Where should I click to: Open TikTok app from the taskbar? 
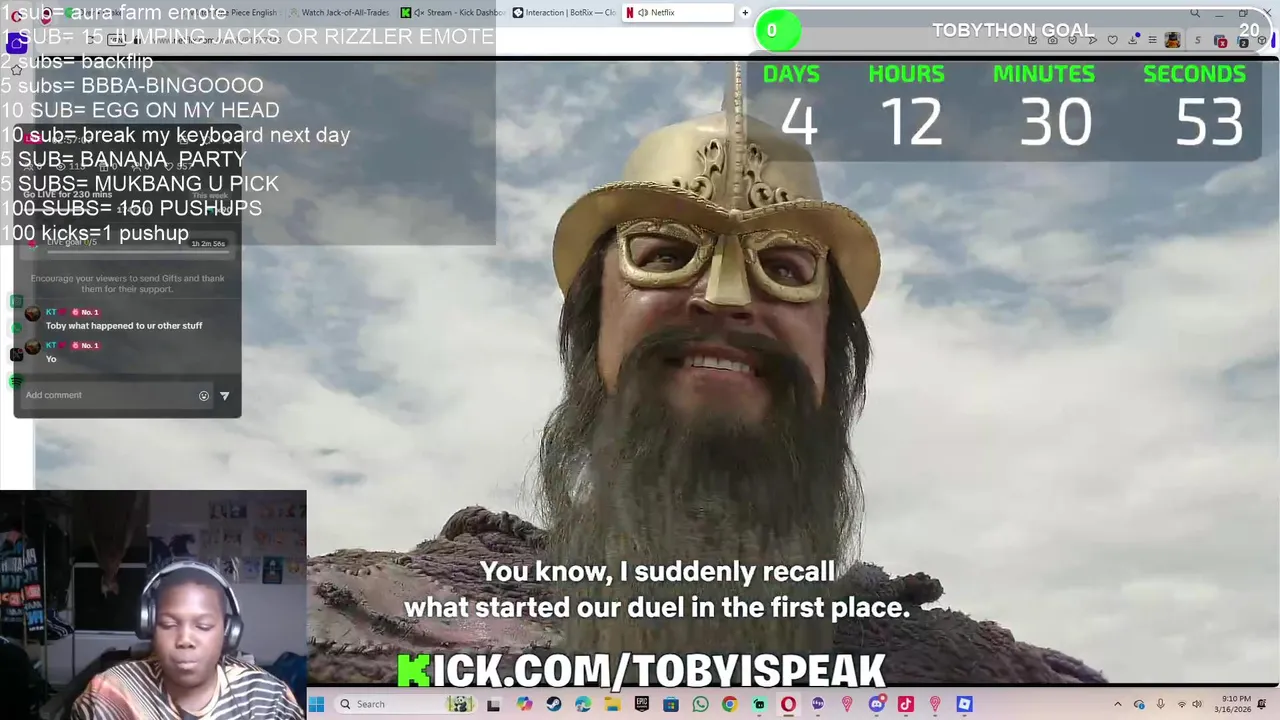906,705
